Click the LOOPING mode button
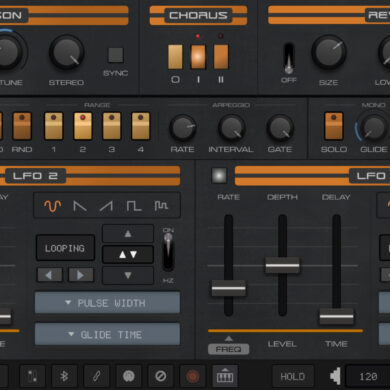The image size is (390, 390). (x=65, y=248)
